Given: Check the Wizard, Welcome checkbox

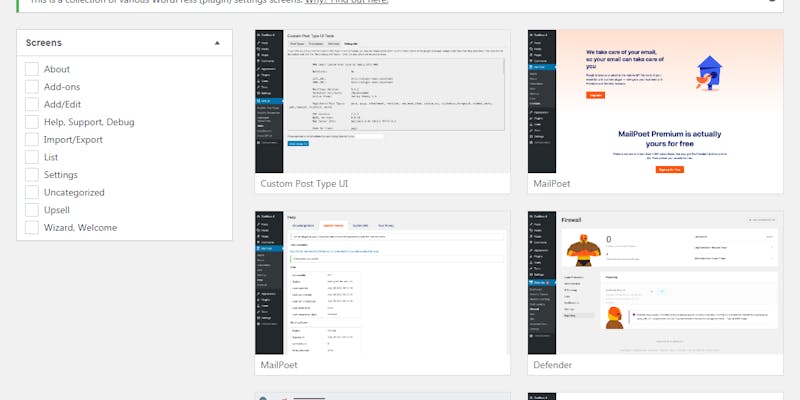Looking at the screenshot, I should (x=32, y=228).
